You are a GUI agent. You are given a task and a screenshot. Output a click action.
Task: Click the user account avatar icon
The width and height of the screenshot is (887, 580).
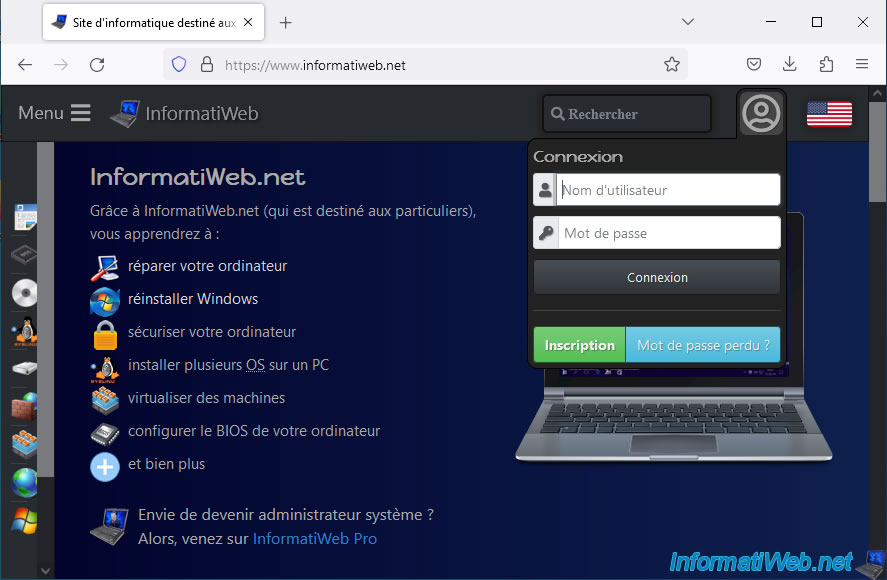coord(761,113)
